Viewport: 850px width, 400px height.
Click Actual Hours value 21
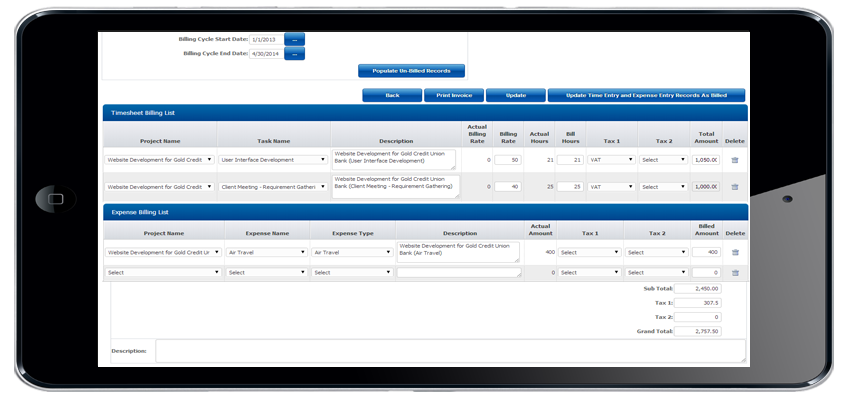coord(550,160)
